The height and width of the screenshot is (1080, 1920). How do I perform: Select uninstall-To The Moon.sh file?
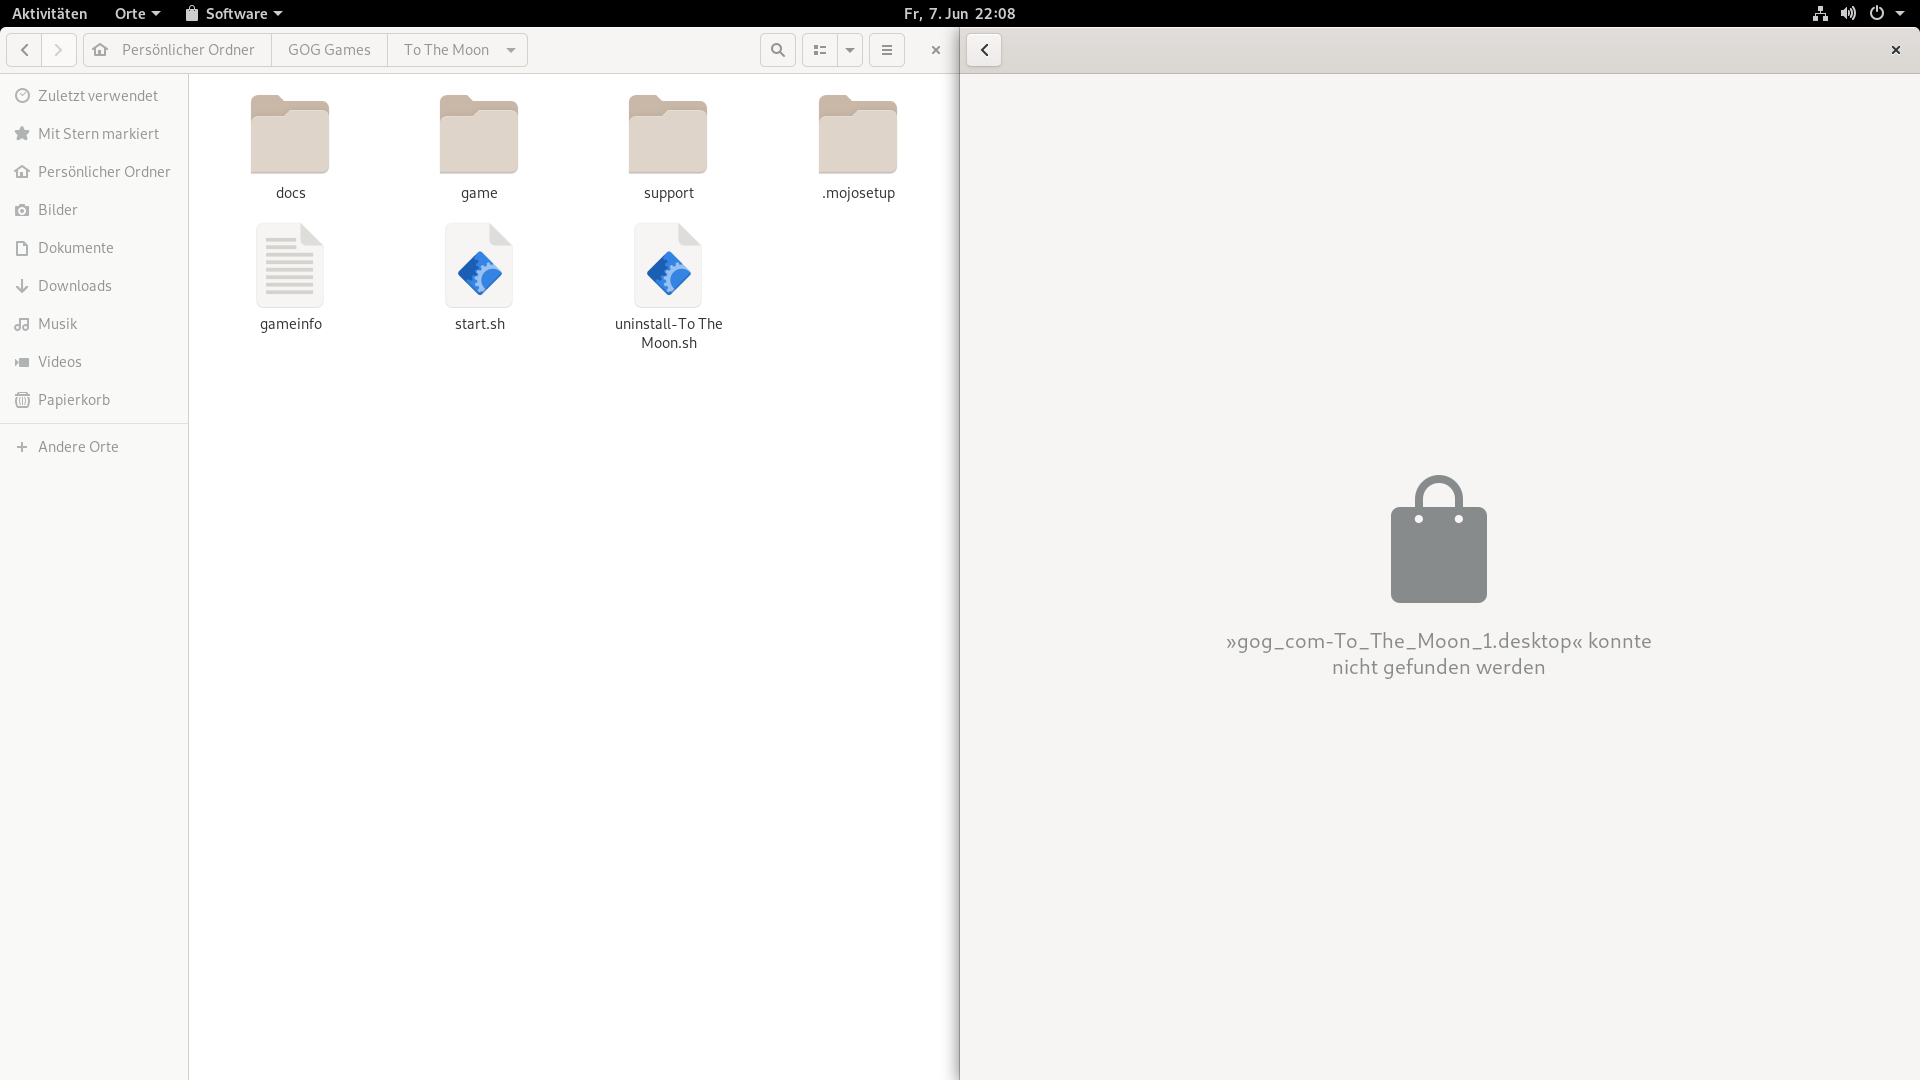[x=668, y=266]
